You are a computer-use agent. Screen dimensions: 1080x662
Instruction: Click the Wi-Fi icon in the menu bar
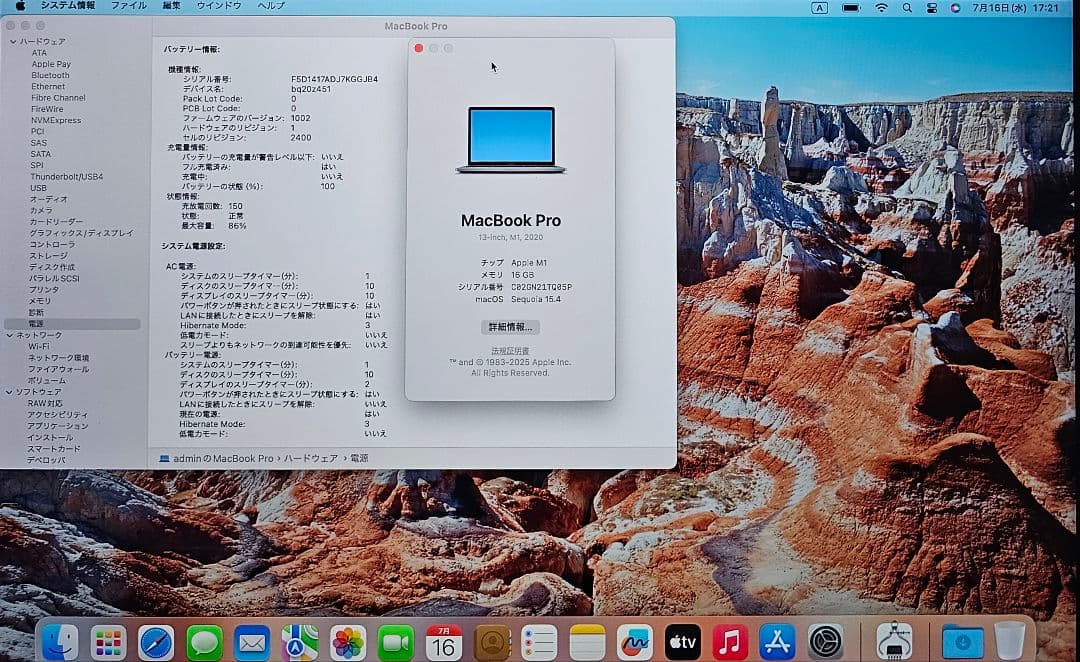(883, 8)
